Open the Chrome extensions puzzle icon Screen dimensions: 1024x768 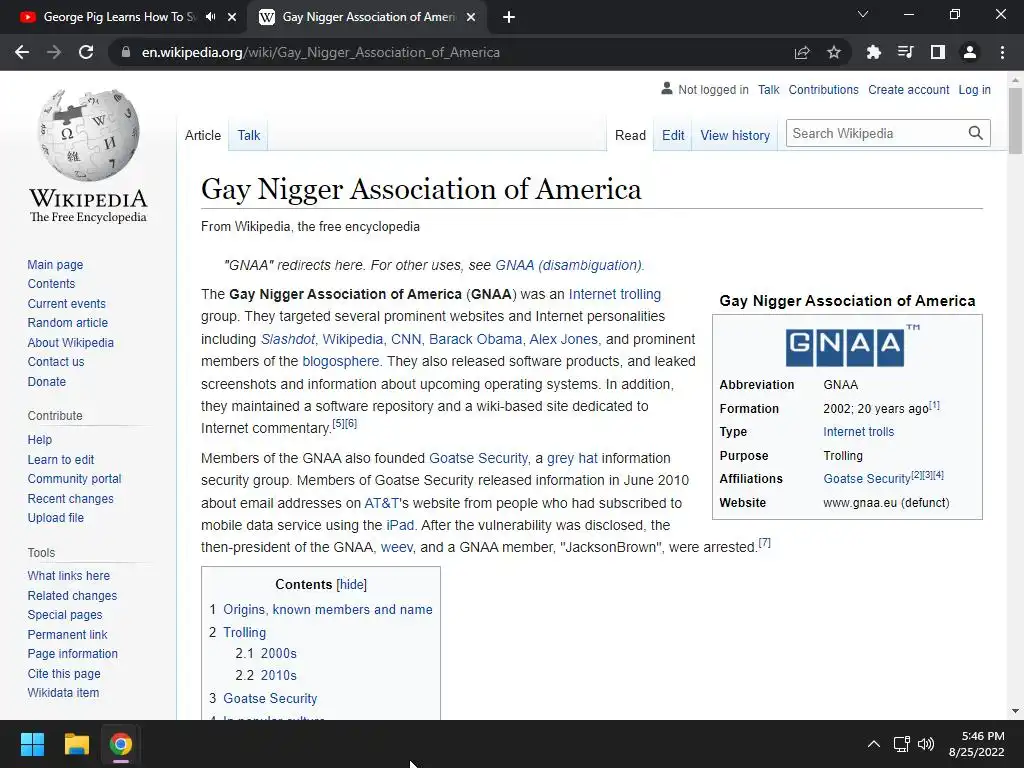tap(873, 52)
